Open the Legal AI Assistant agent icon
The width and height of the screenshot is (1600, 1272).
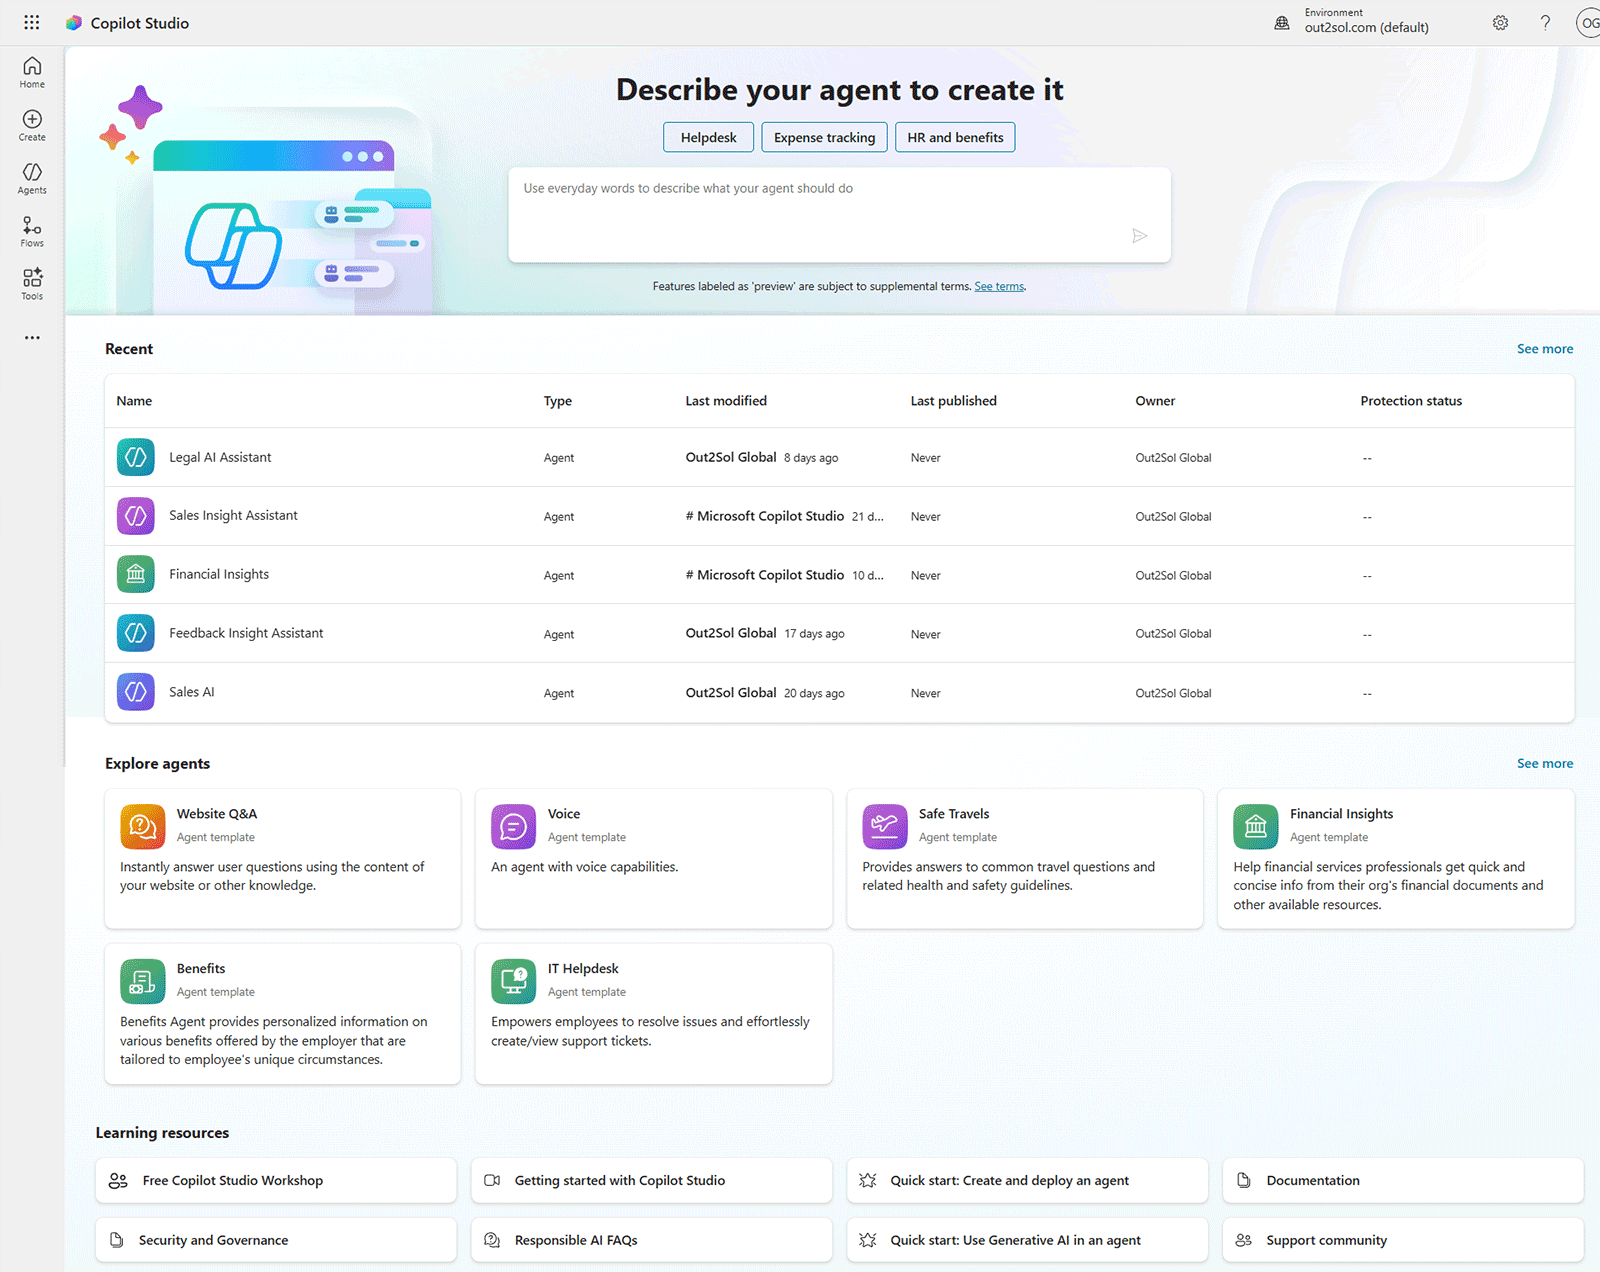135,457
